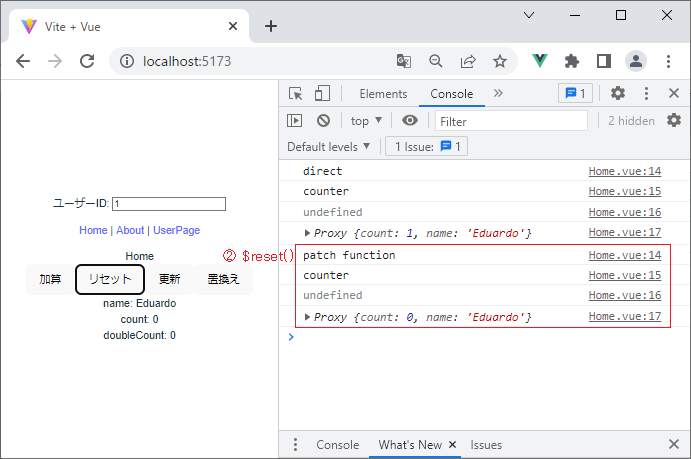
Task: Close the DevTools panel
Action: tap(674, 93)
